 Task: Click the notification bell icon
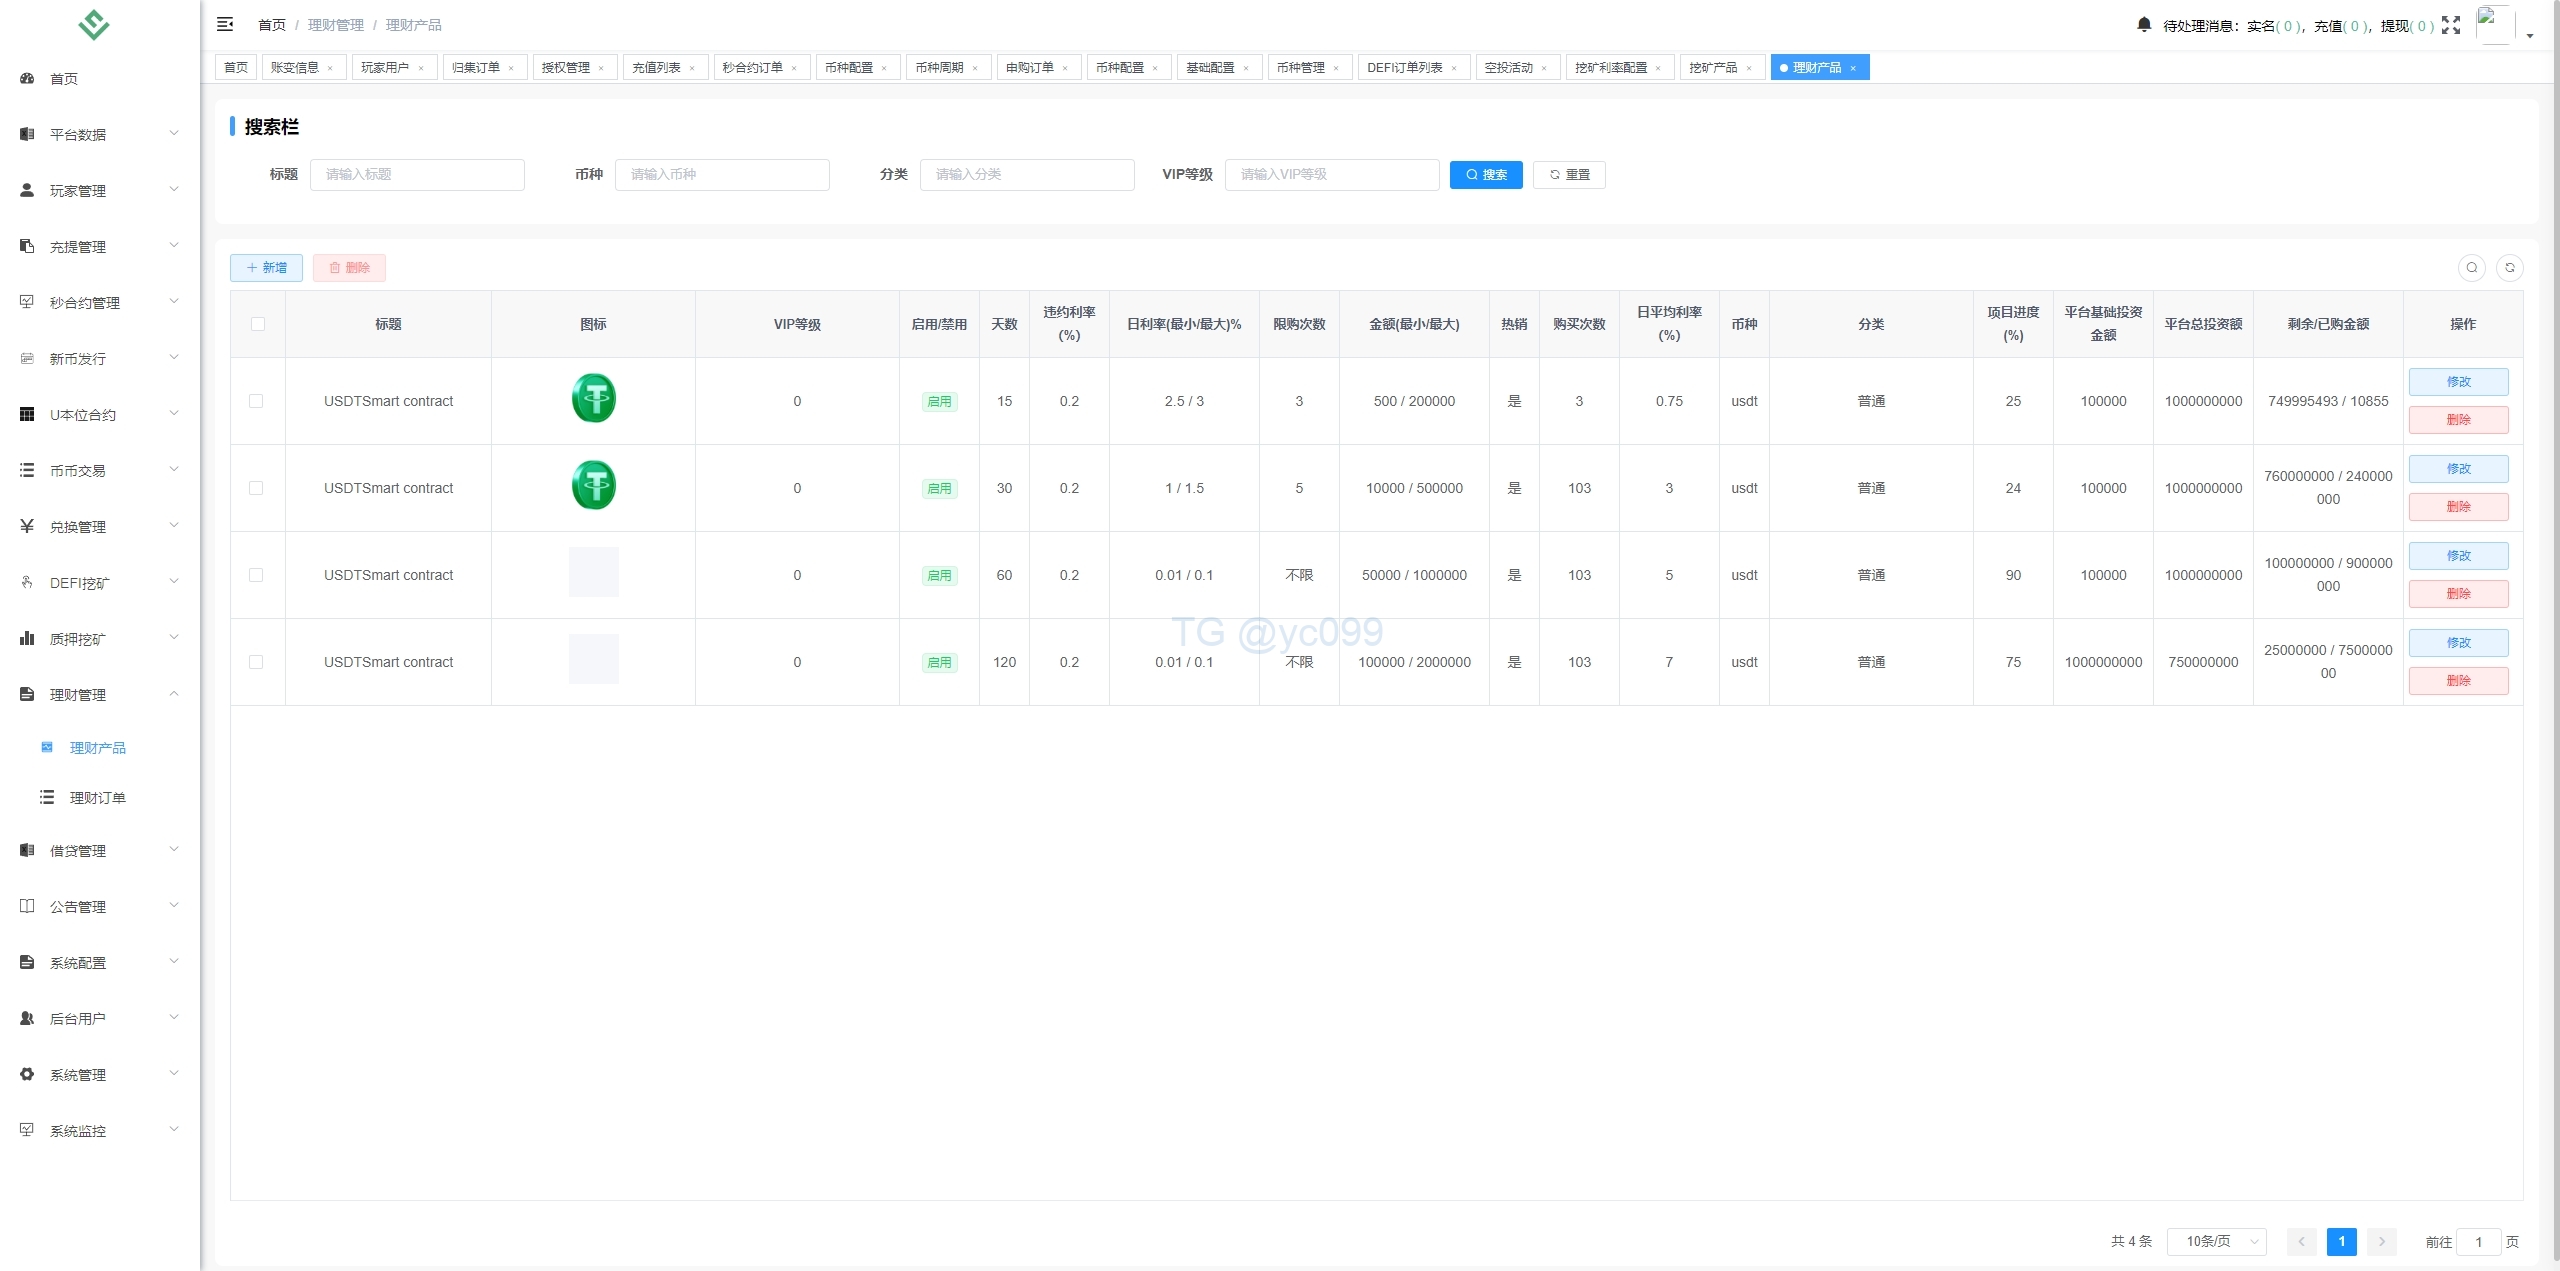[2143, 25]
